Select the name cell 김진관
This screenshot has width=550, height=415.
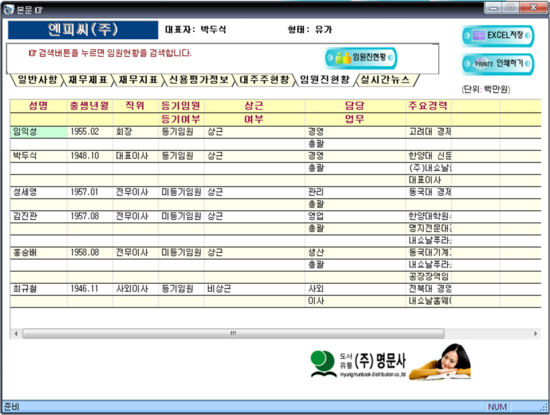point(39,216)
